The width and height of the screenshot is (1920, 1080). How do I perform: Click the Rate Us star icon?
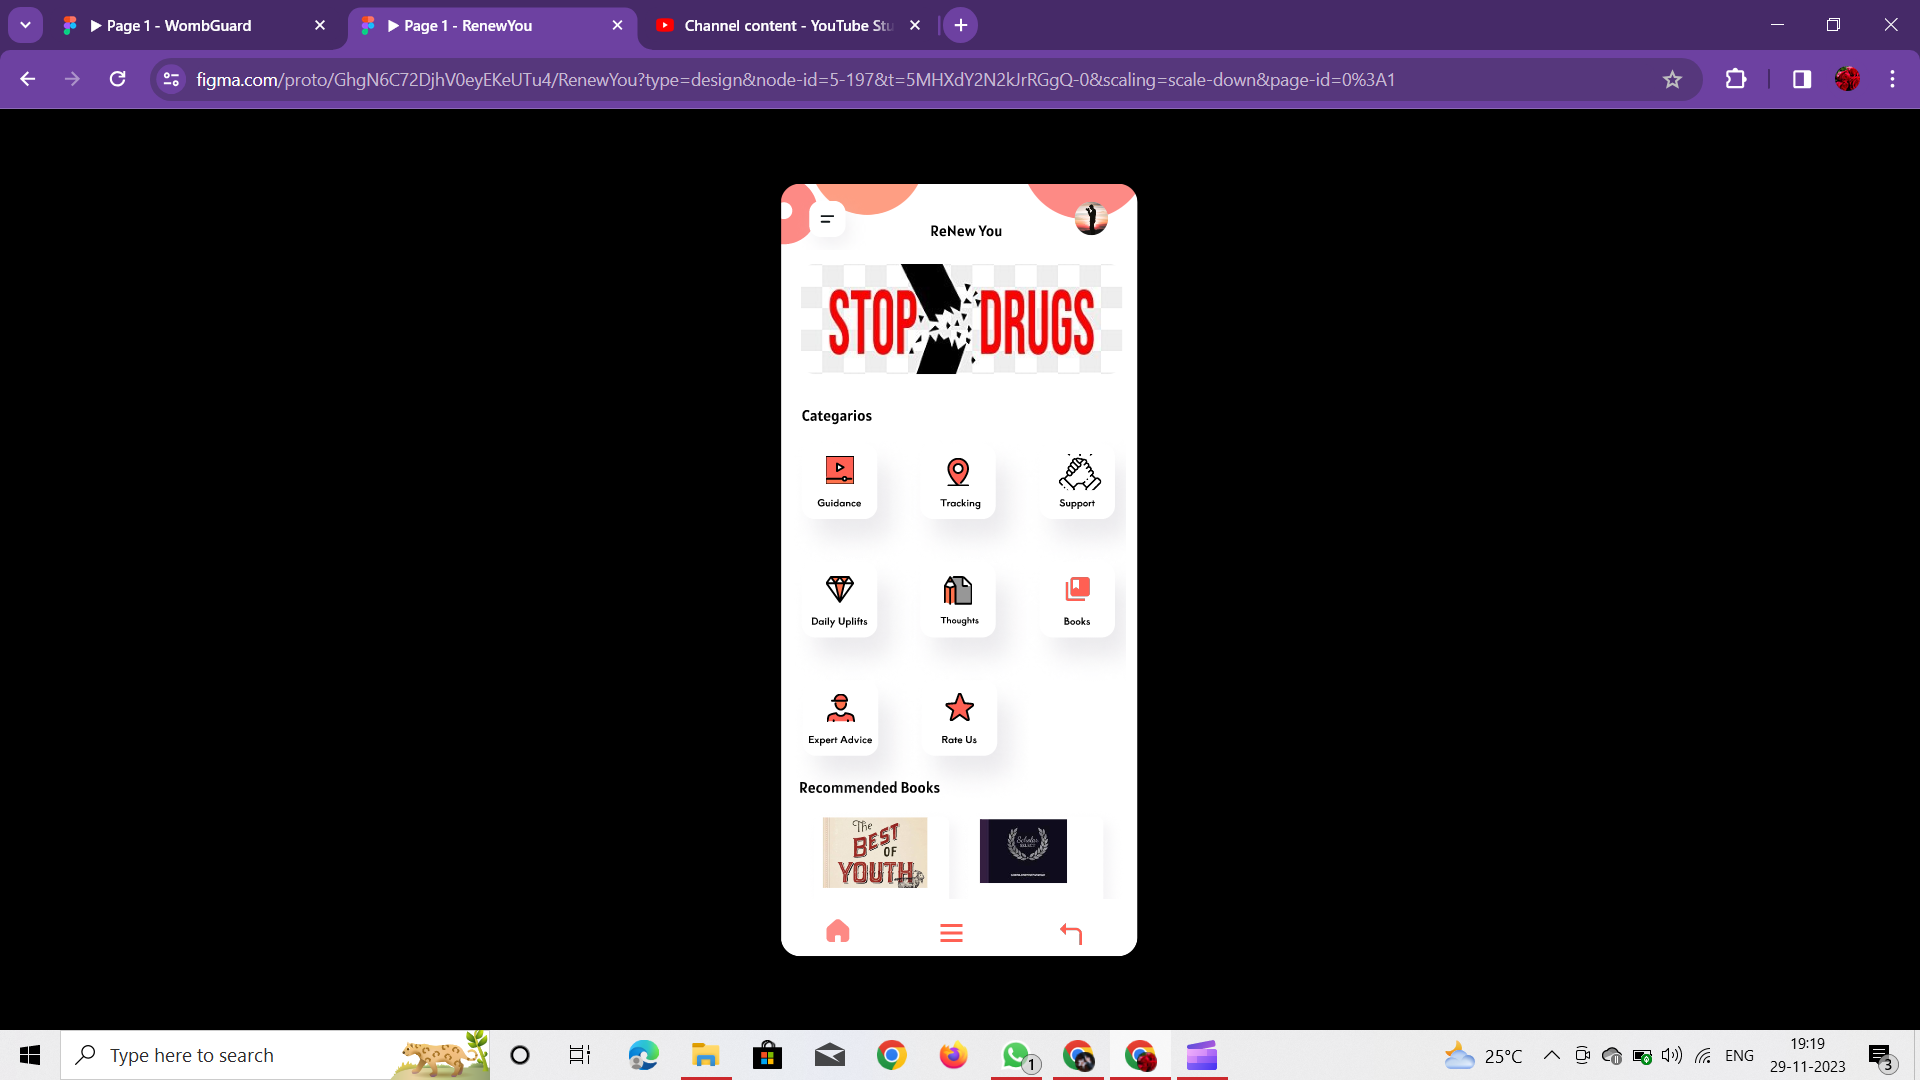[959, 708]
